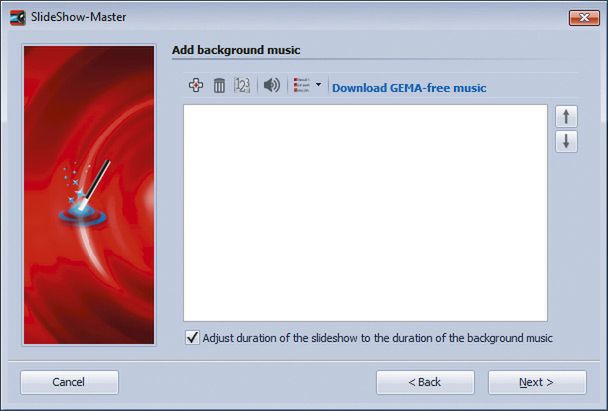Click the red list view icon
608x411 pixels.
click(x=302, y=85)
